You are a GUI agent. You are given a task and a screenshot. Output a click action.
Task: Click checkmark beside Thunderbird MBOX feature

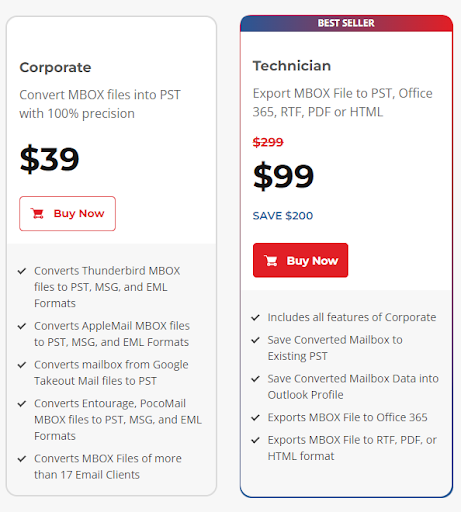tap(22, 271)
